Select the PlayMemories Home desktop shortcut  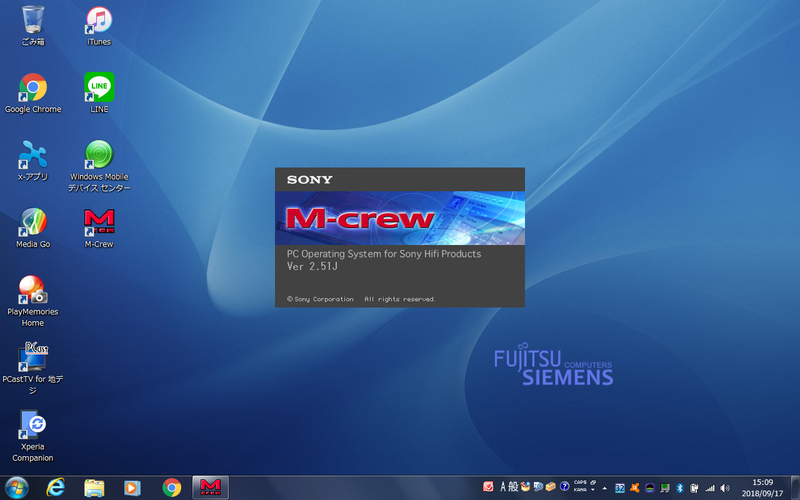pos(33,301)
